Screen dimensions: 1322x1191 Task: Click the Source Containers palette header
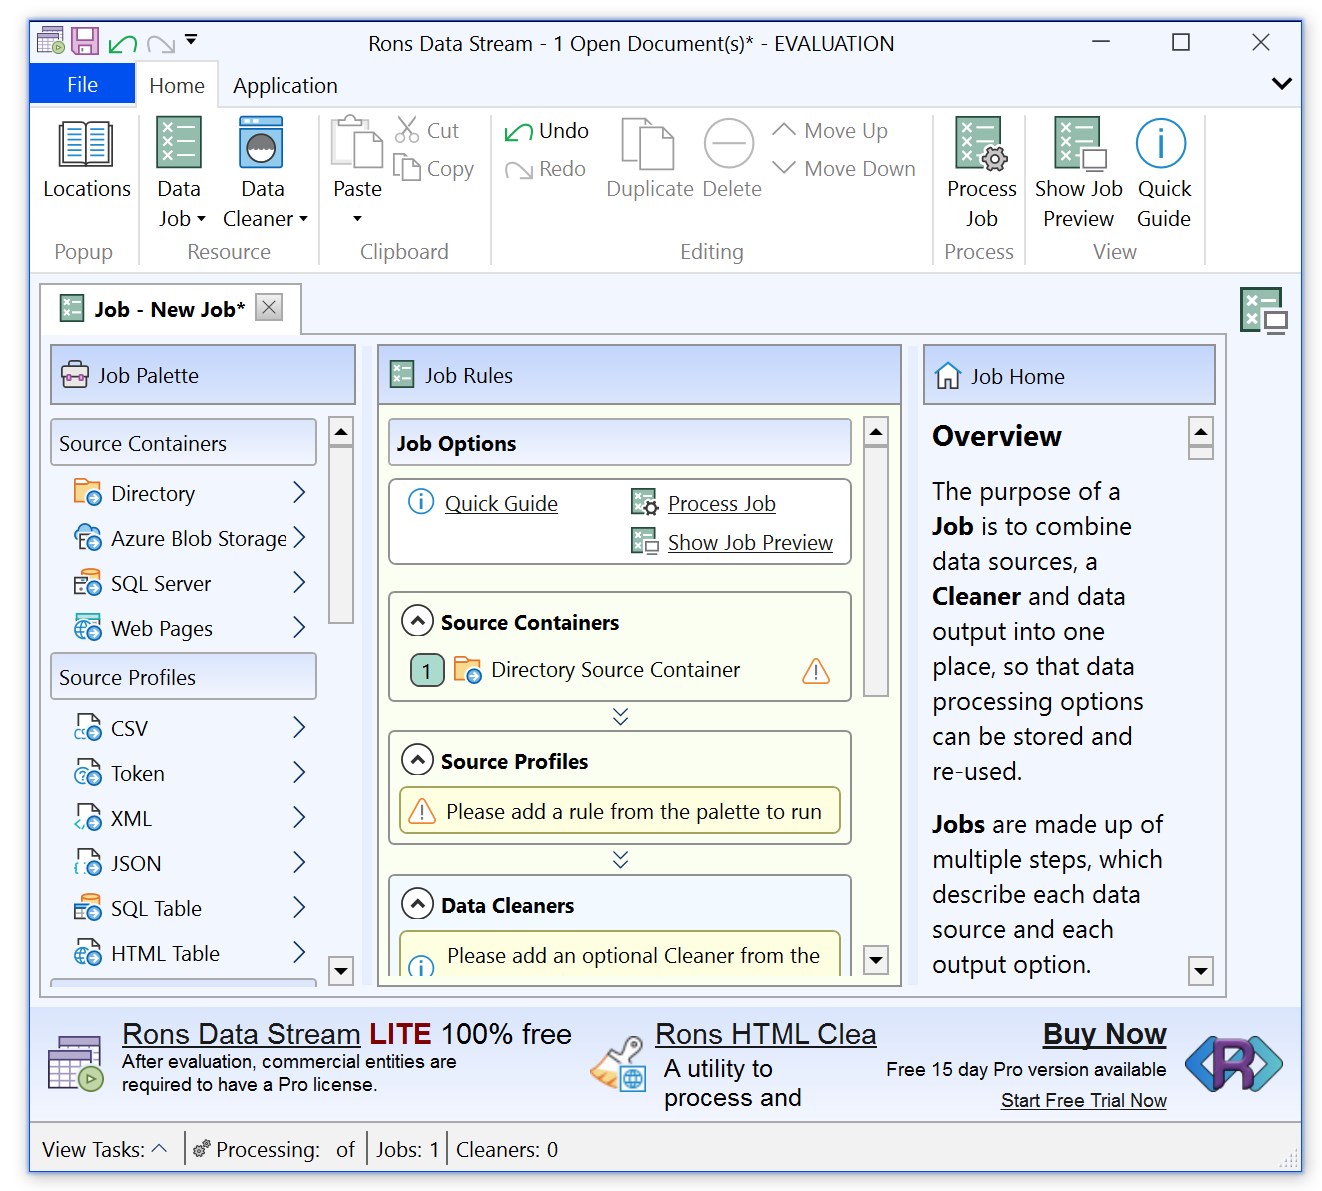click(183, 442)
